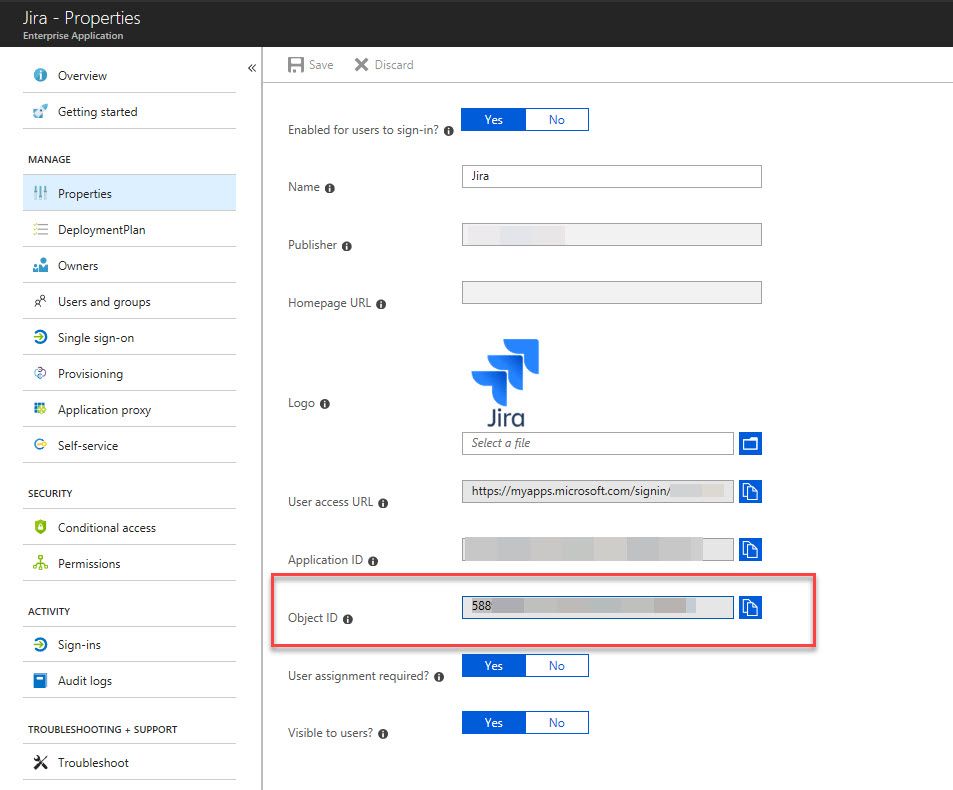Click the Name text field

click(611, 176)
